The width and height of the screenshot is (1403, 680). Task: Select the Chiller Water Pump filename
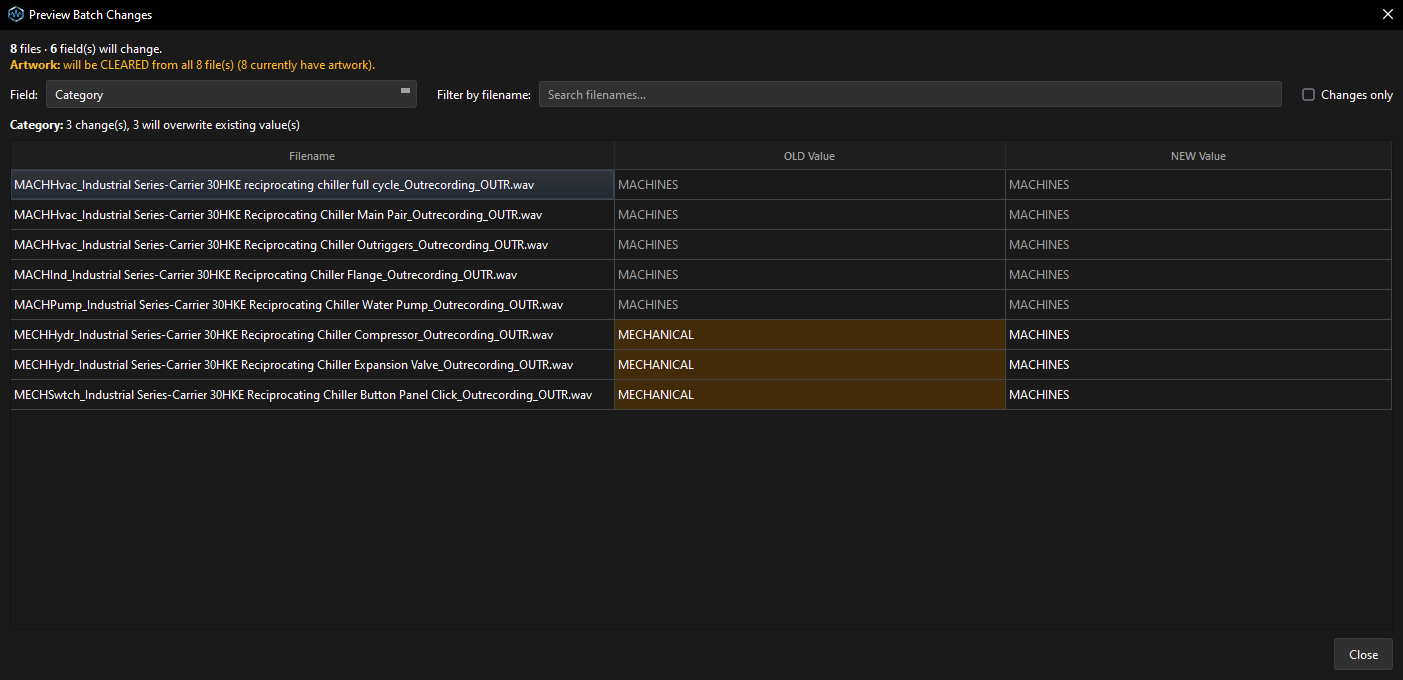312,305
